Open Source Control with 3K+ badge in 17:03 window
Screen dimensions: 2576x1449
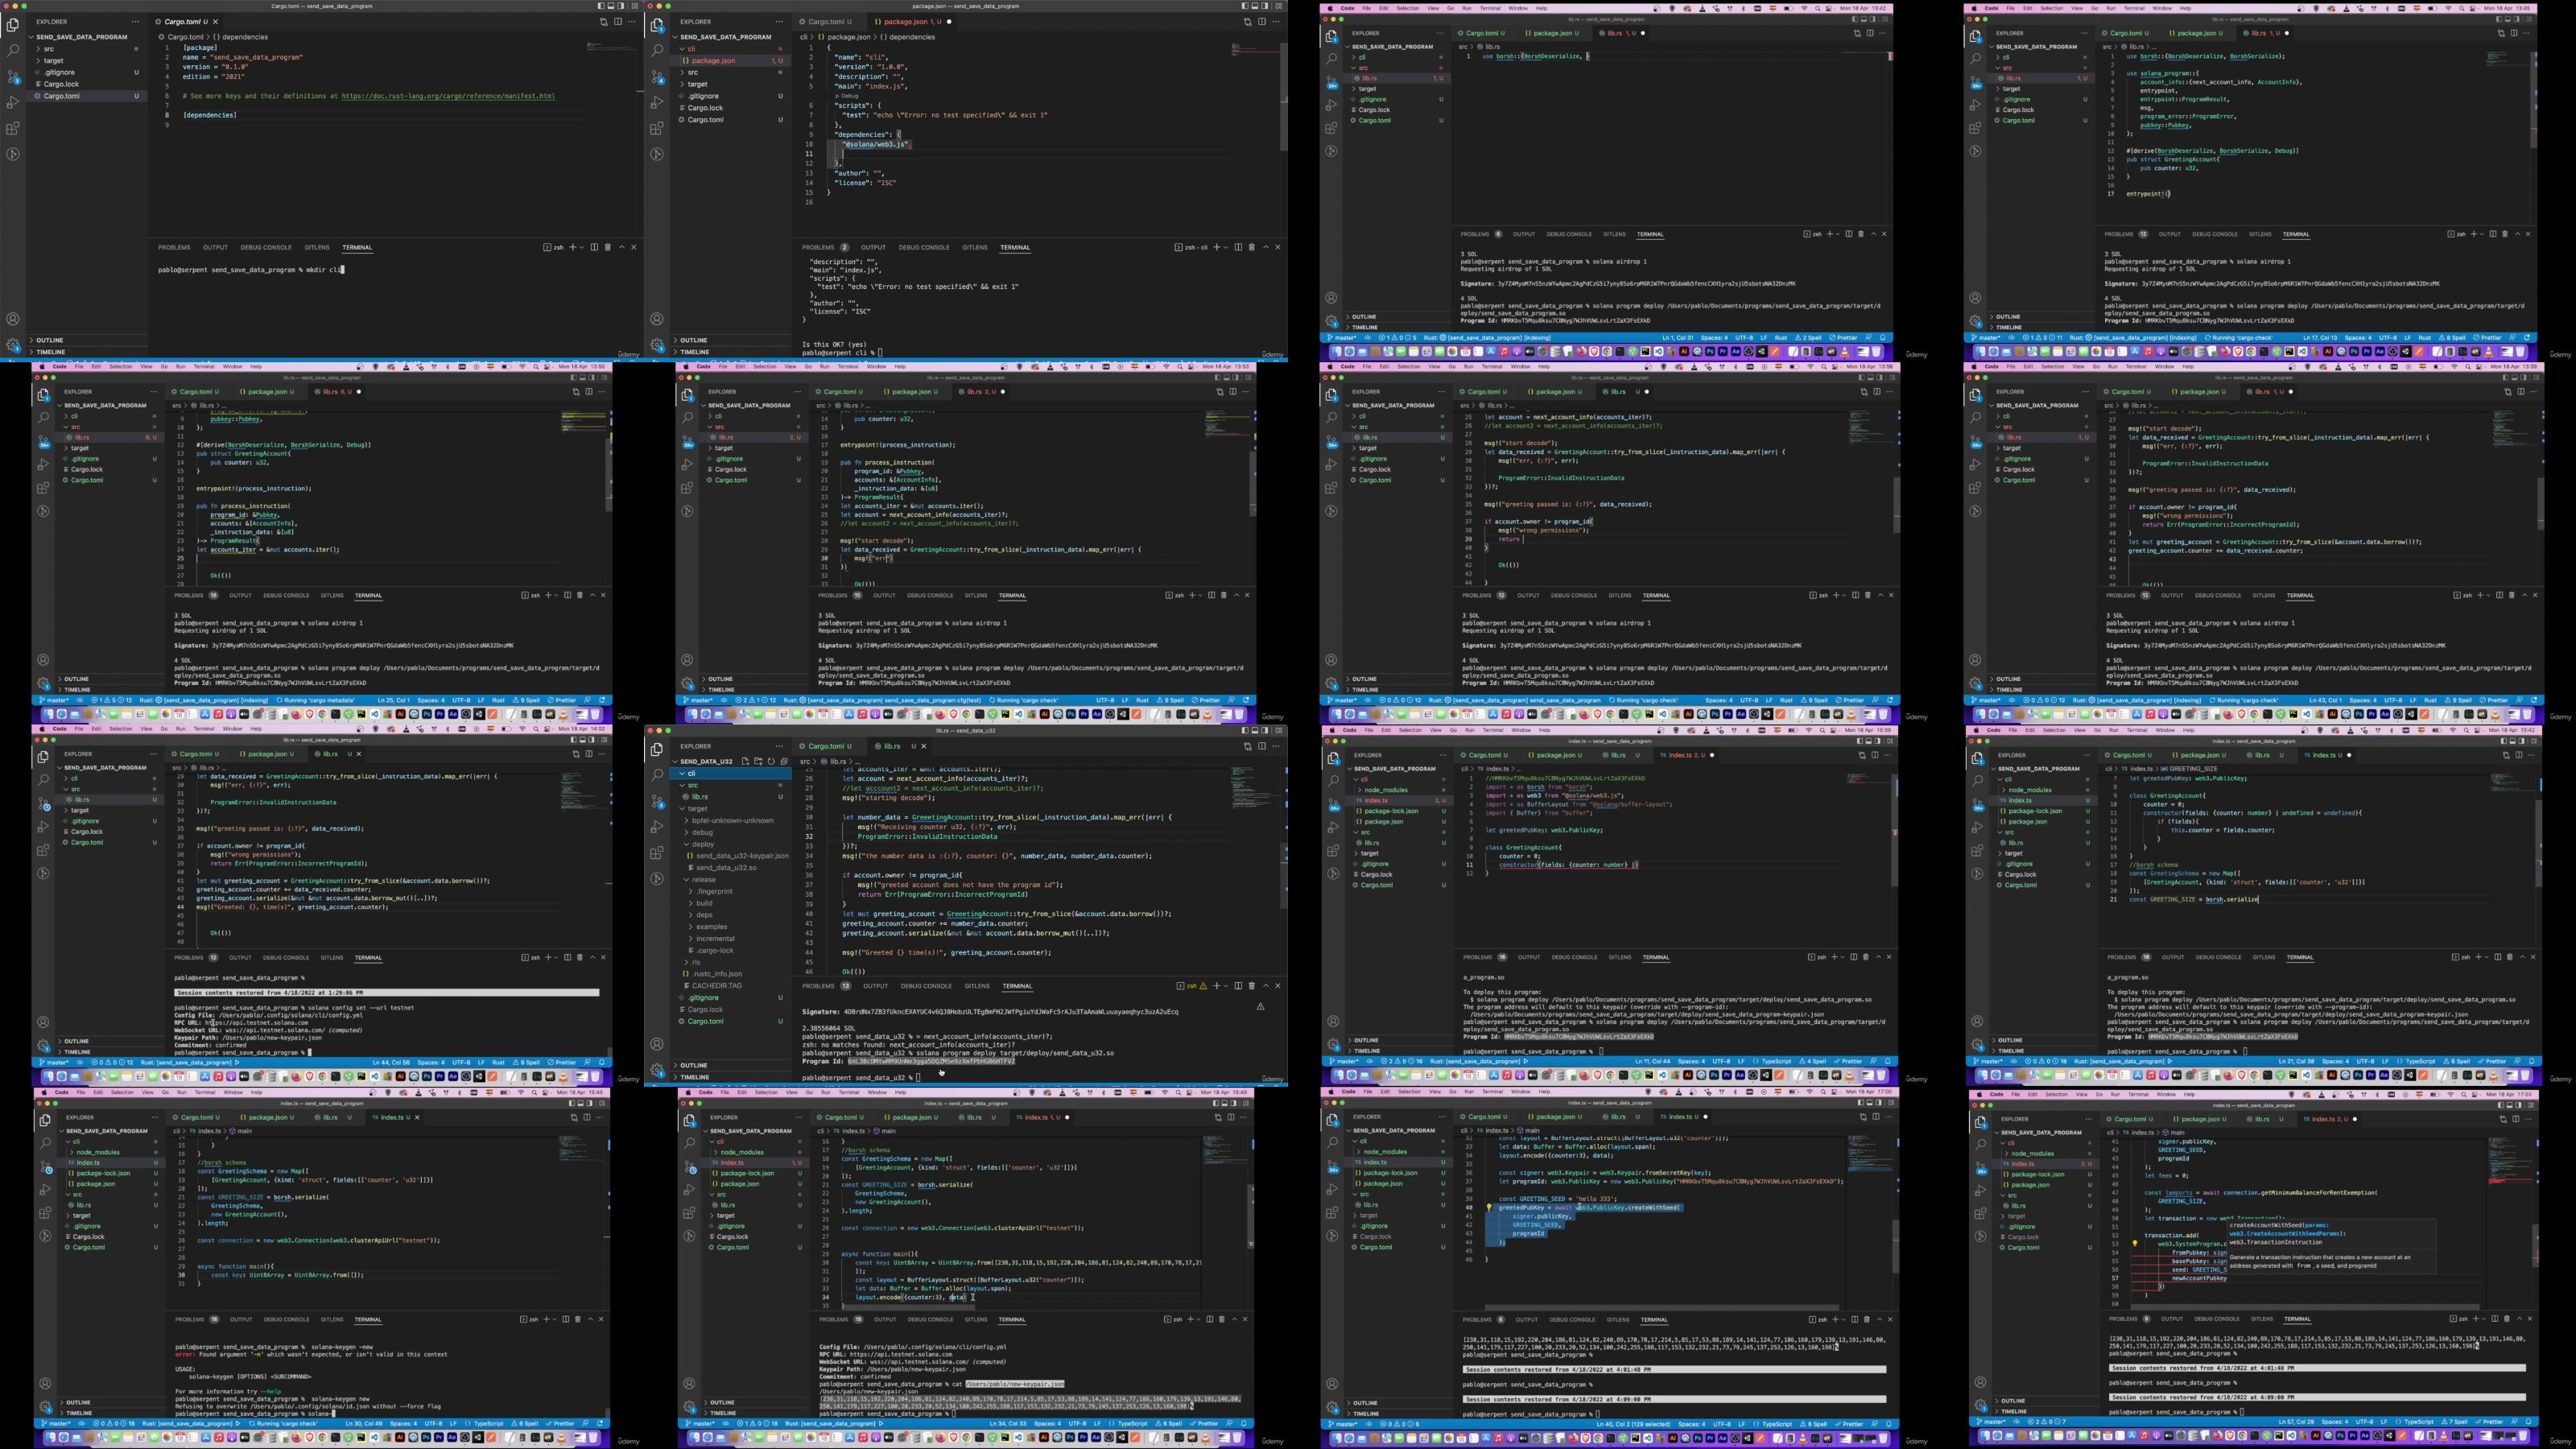(1981, 1168)
